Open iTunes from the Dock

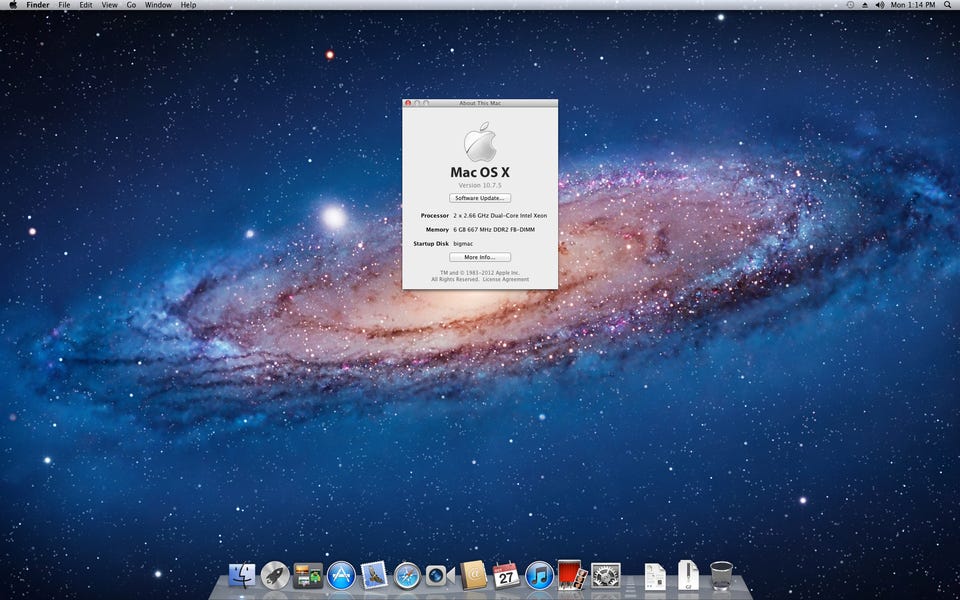point(539,575)
